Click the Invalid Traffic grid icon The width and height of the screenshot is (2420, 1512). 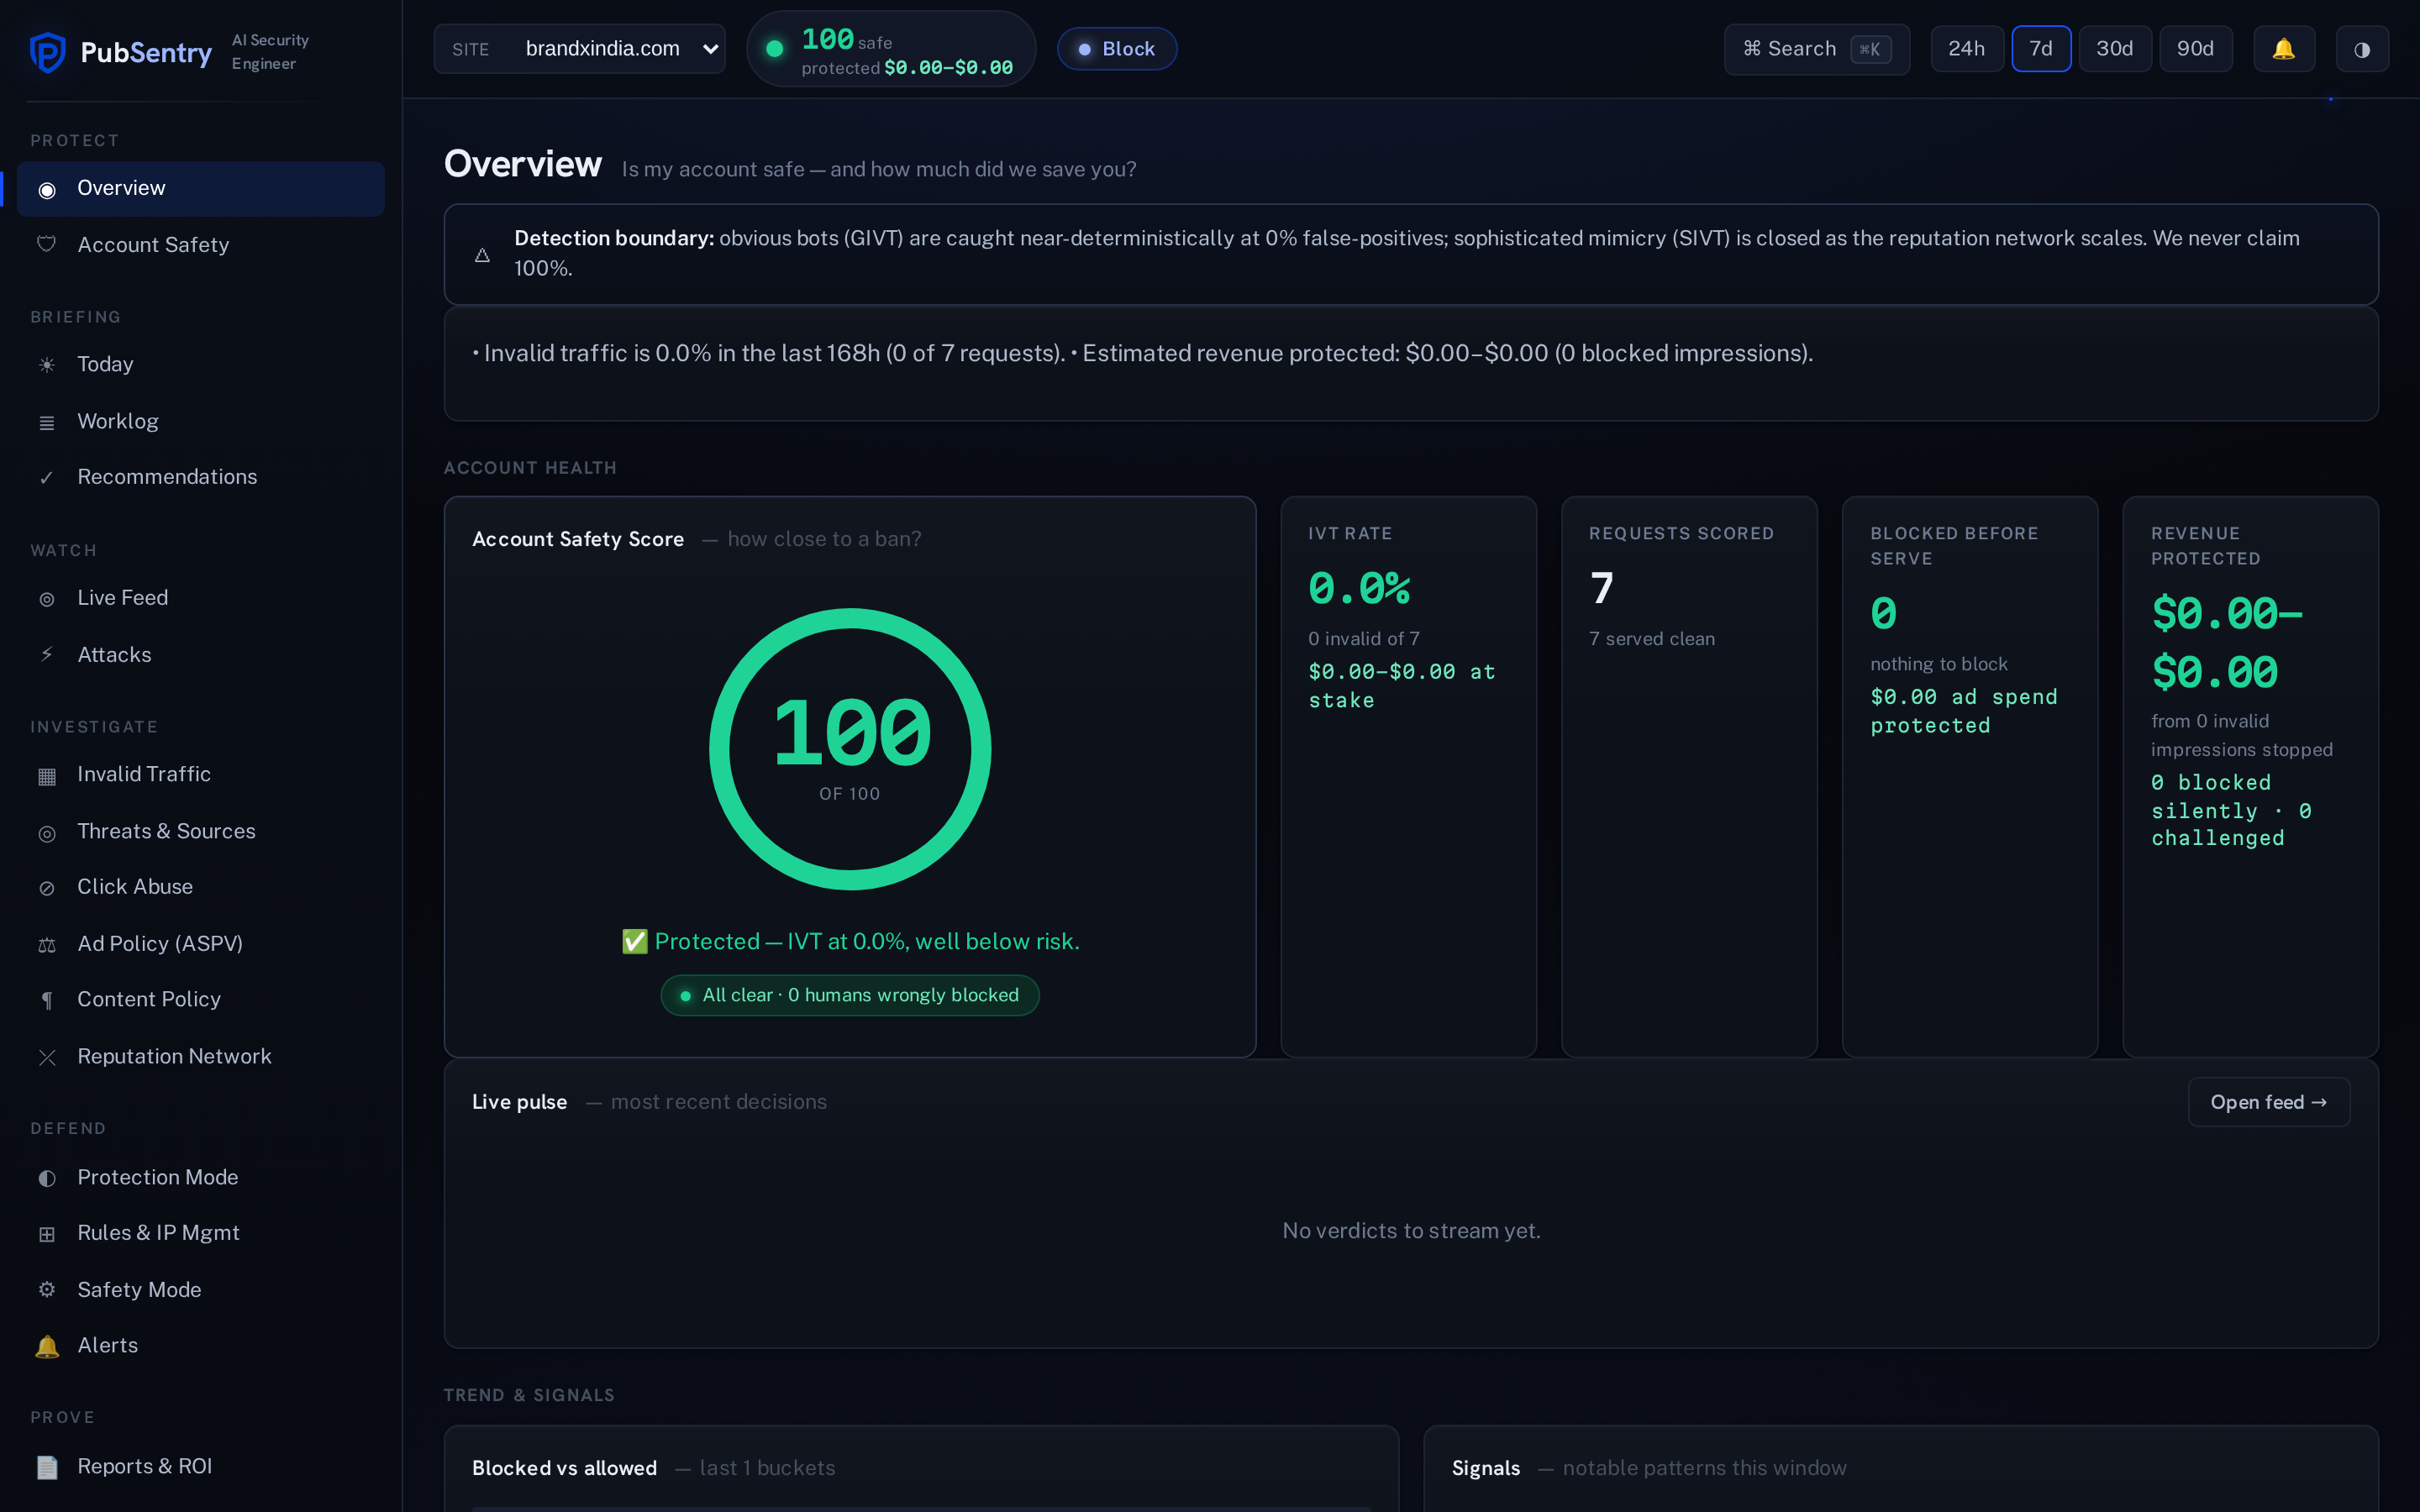pyautogui.click(x=47, y=776)
